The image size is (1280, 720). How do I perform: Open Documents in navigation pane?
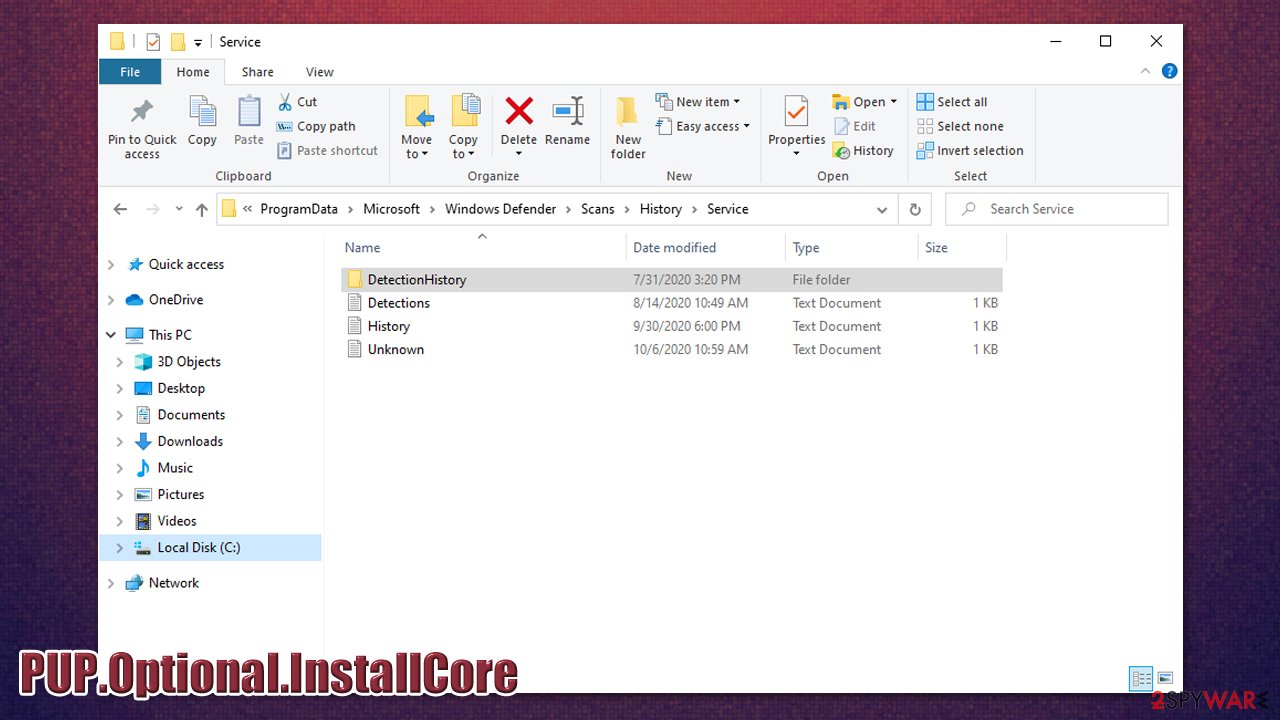[x=191, y=415]
